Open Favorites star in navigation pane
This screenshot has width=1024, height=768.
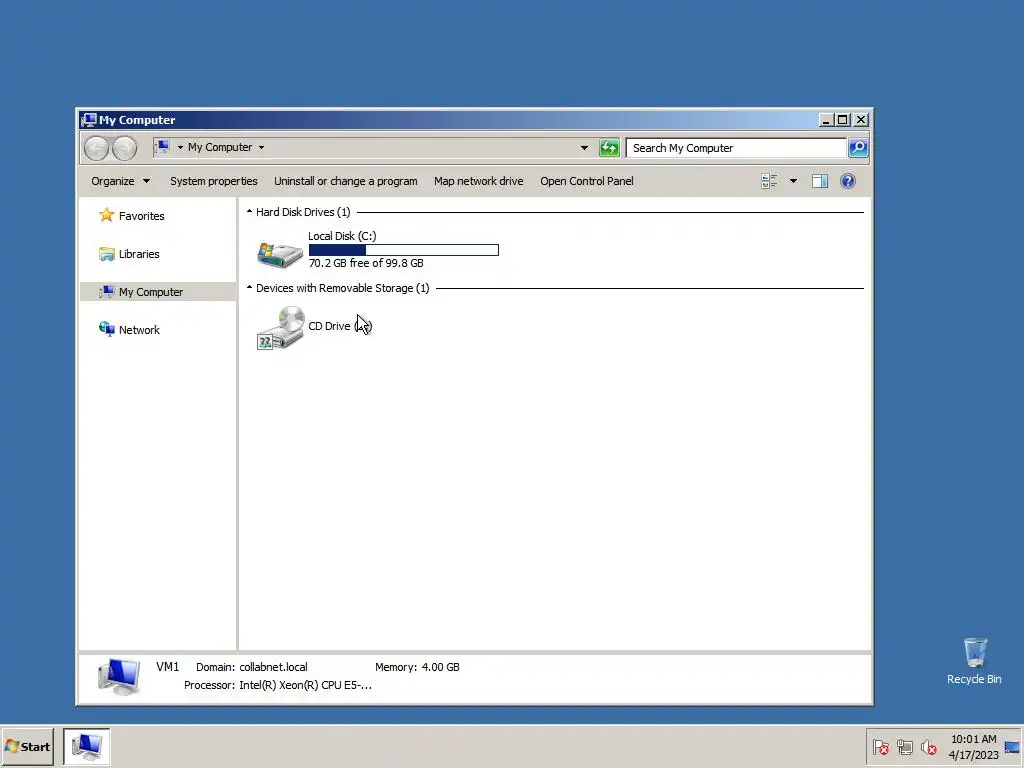coord(106,216)
